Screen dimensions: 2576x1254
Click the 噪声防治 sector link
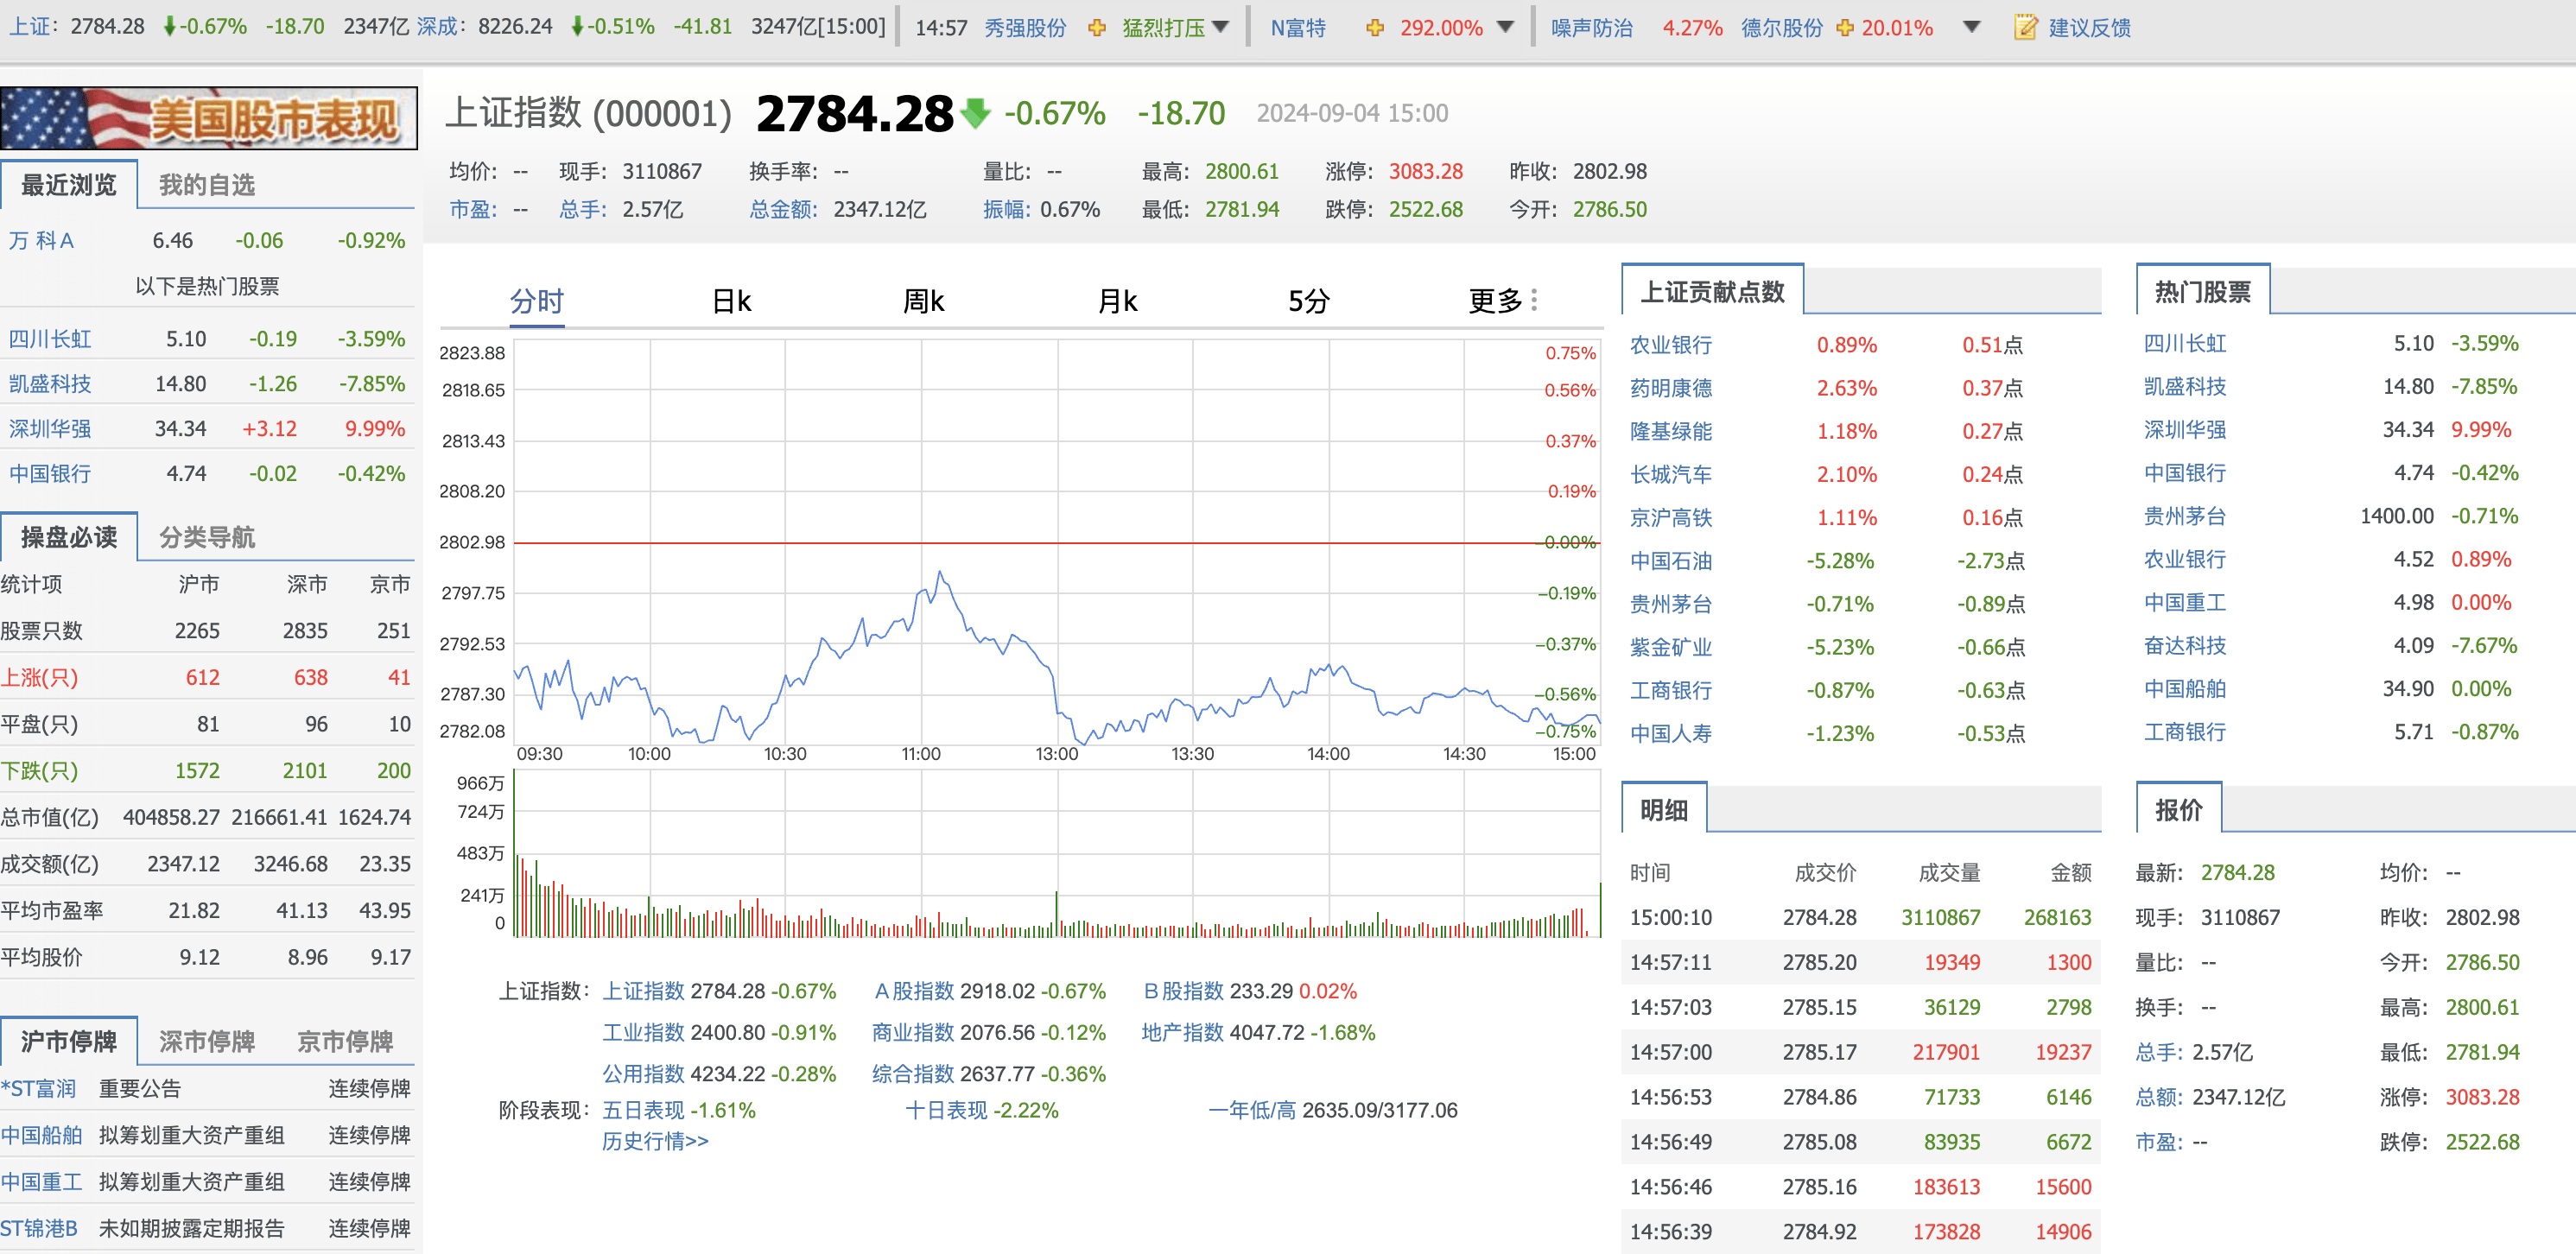[1592, 28]
